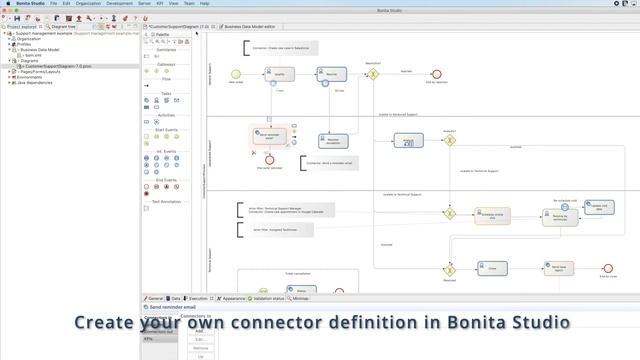Select the KPIs section in Execution panel
The width and height of the screenshot is (640, 360).
(x=160, y=339)
